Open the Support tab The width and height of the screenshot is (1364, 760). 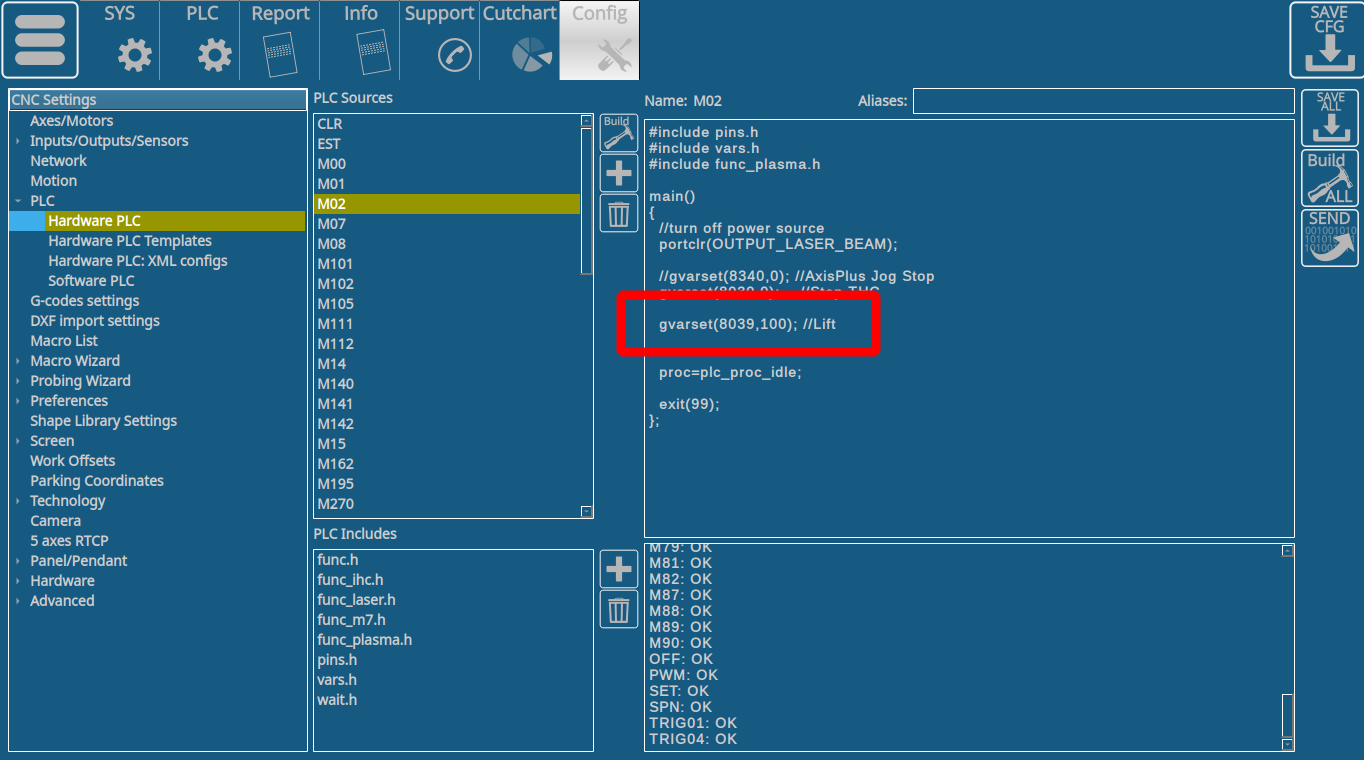tap(439, 40)
